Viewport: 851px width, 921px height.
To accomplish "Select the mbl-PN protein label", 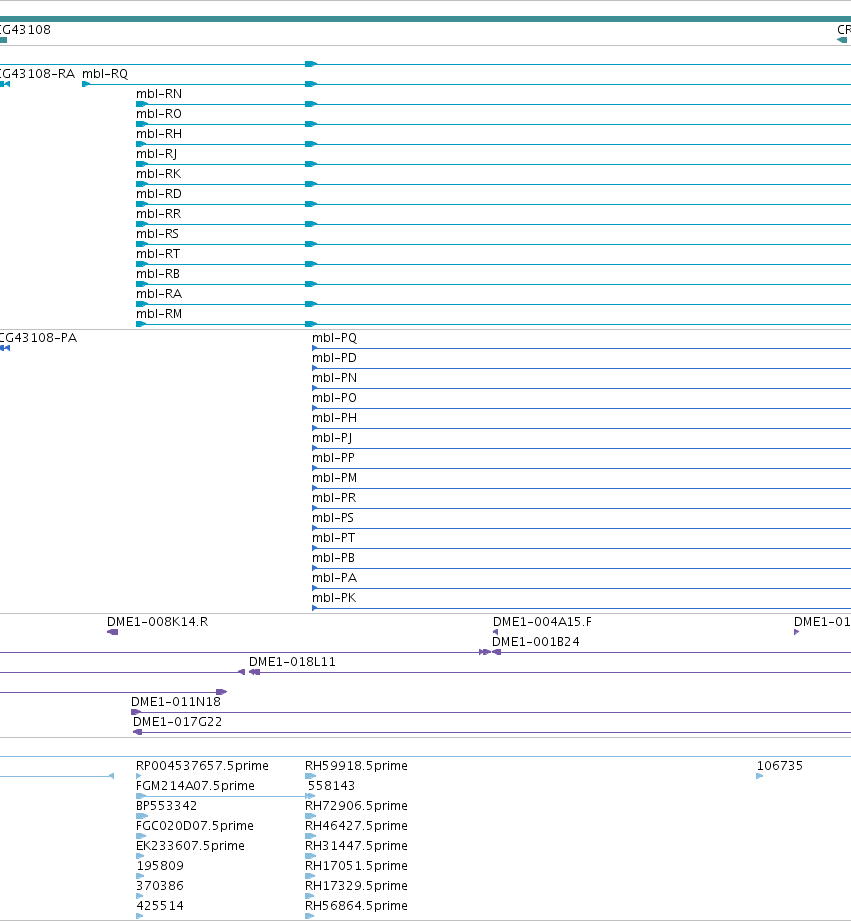I will 334,378.
